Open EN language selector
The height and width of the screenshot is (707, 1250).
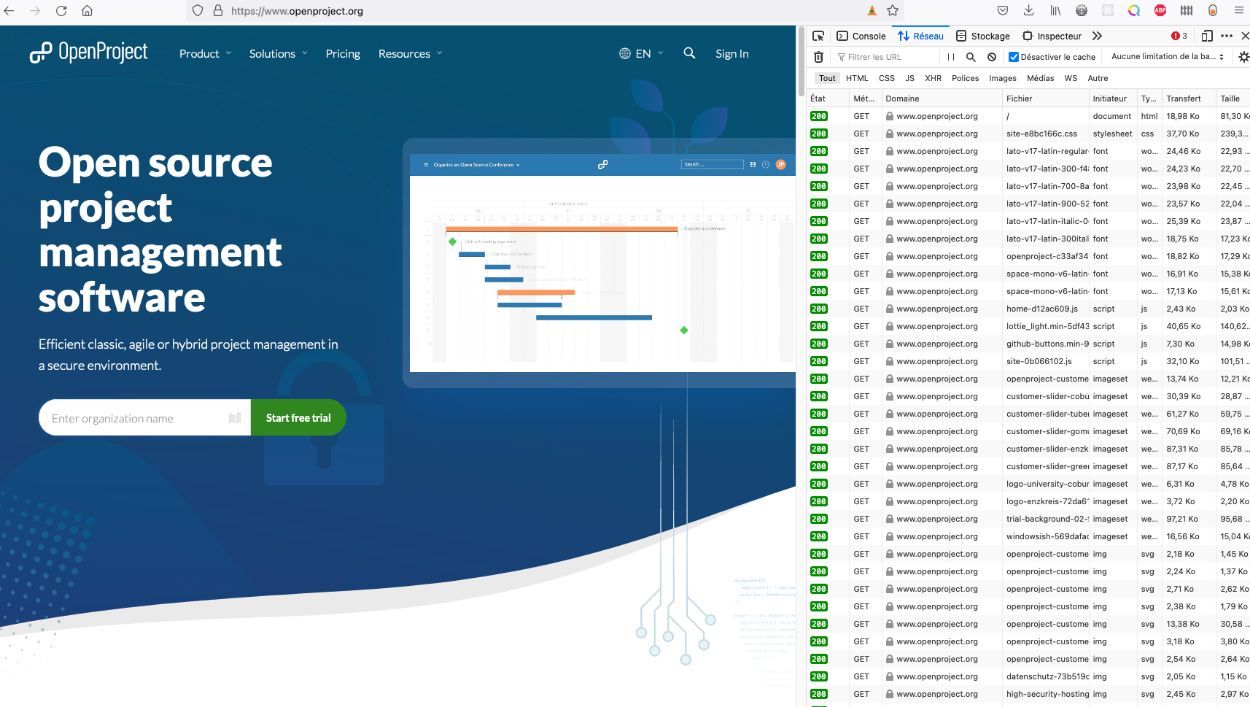pos(641,54)
